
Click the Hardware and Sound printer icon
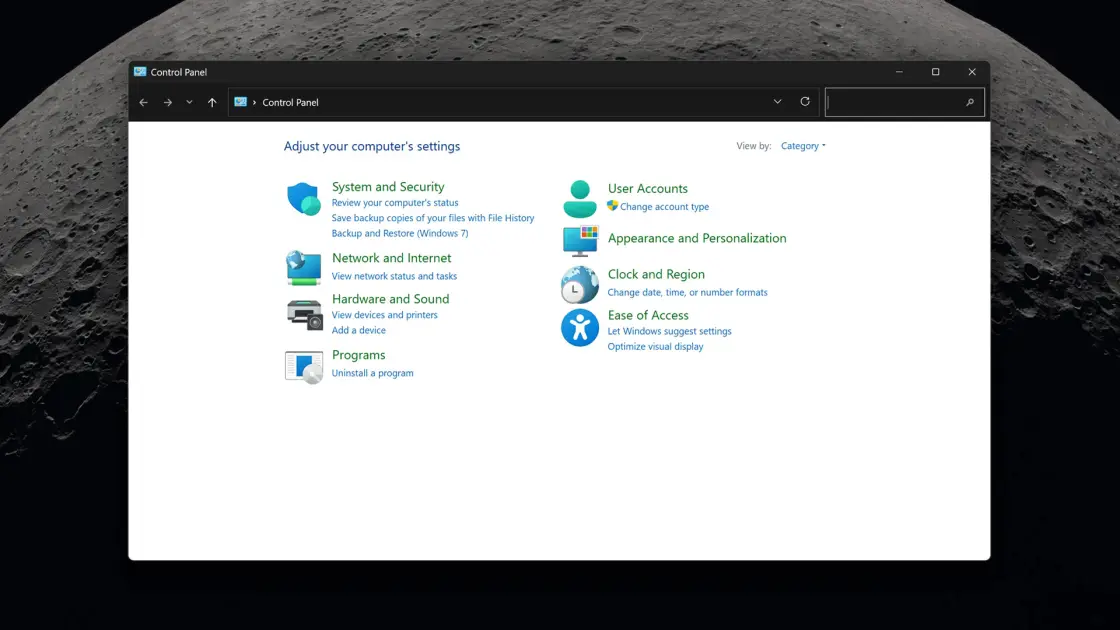point(304,314)
